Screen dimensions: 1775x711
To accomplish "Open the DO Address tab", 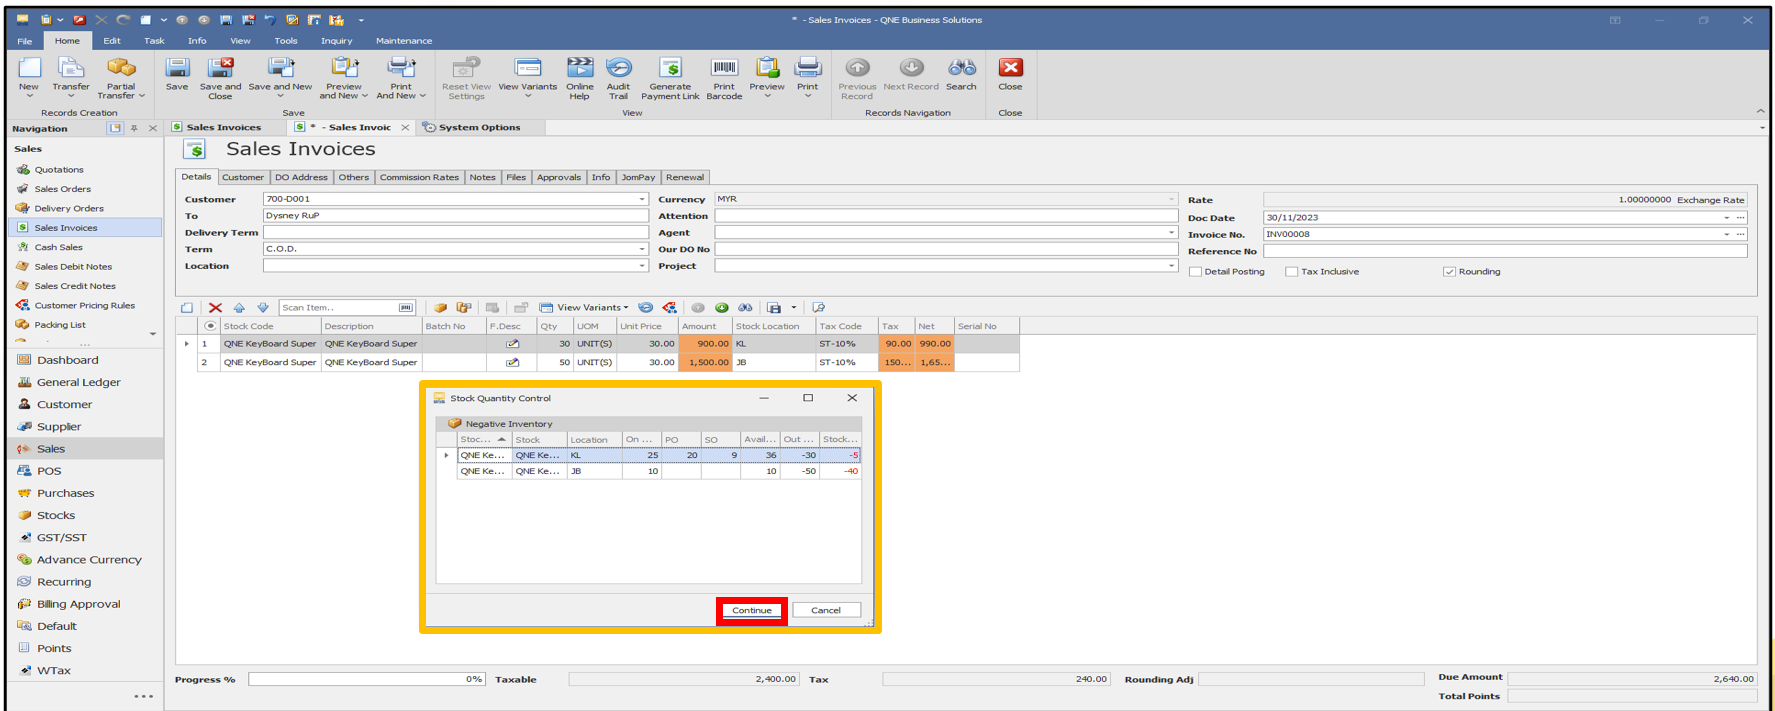I will [301, 177].
